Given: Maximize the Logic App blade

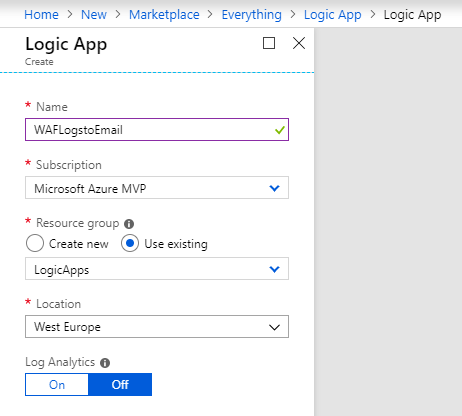Looking at the screenshot, I should tap(269, 43).
